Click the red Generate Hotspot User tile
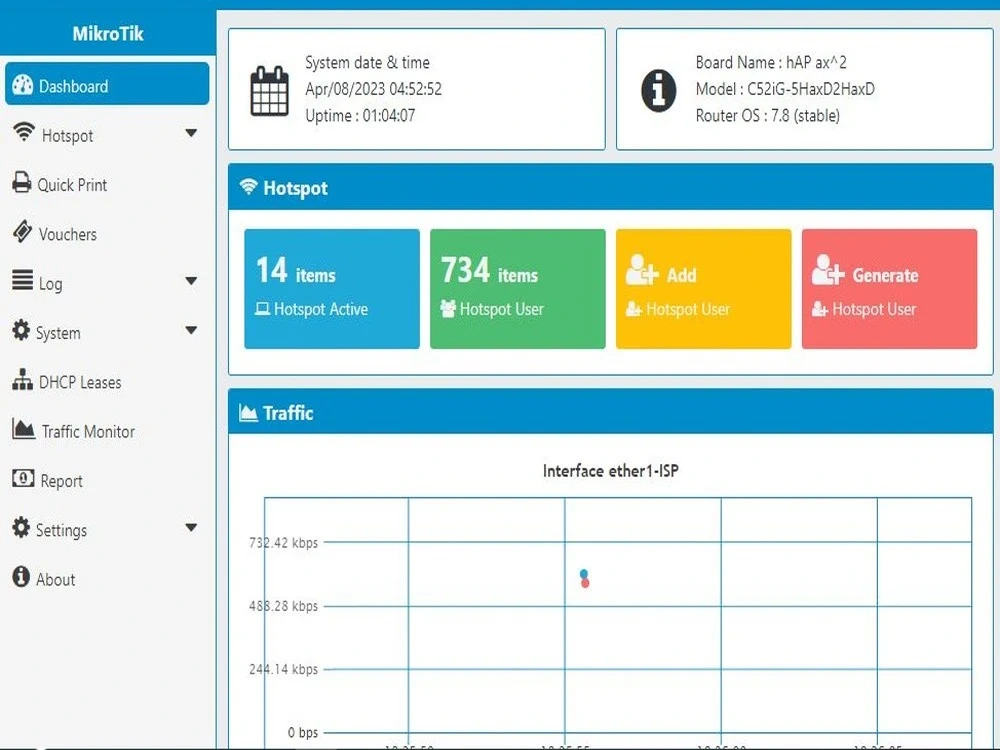 [x=889, y=289]
